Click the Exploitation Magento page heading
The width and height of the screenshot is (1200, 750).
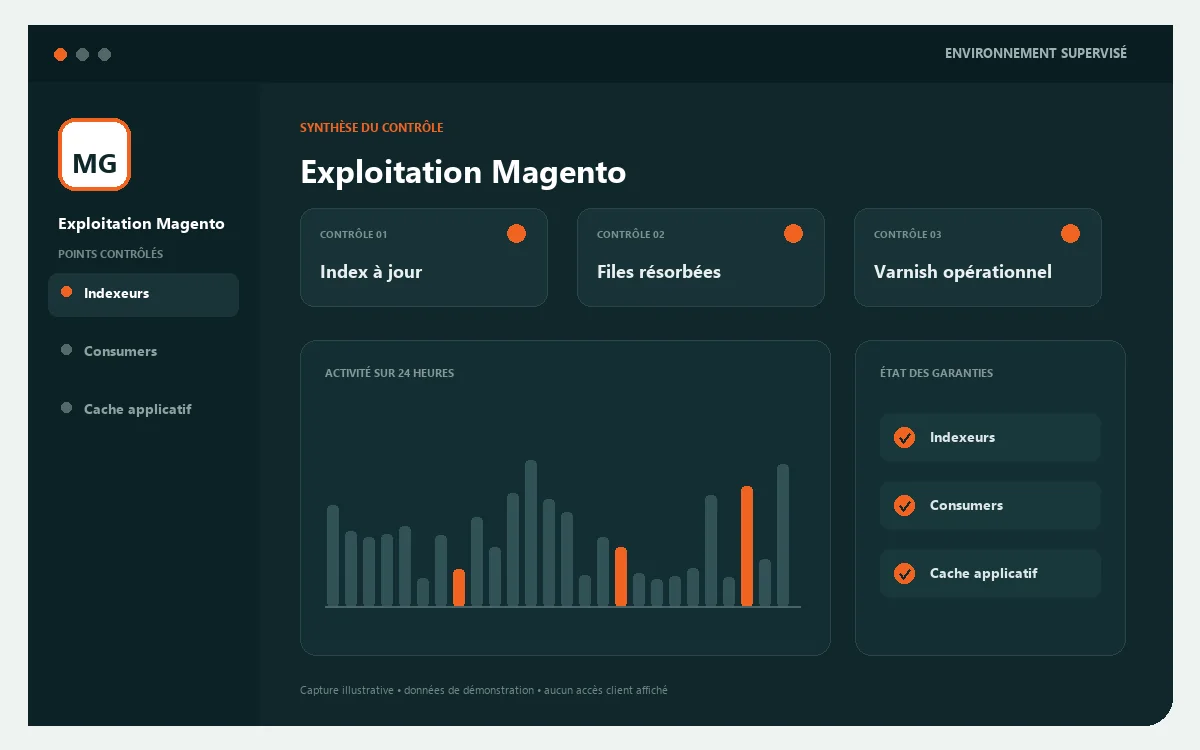tap(463, 172)
